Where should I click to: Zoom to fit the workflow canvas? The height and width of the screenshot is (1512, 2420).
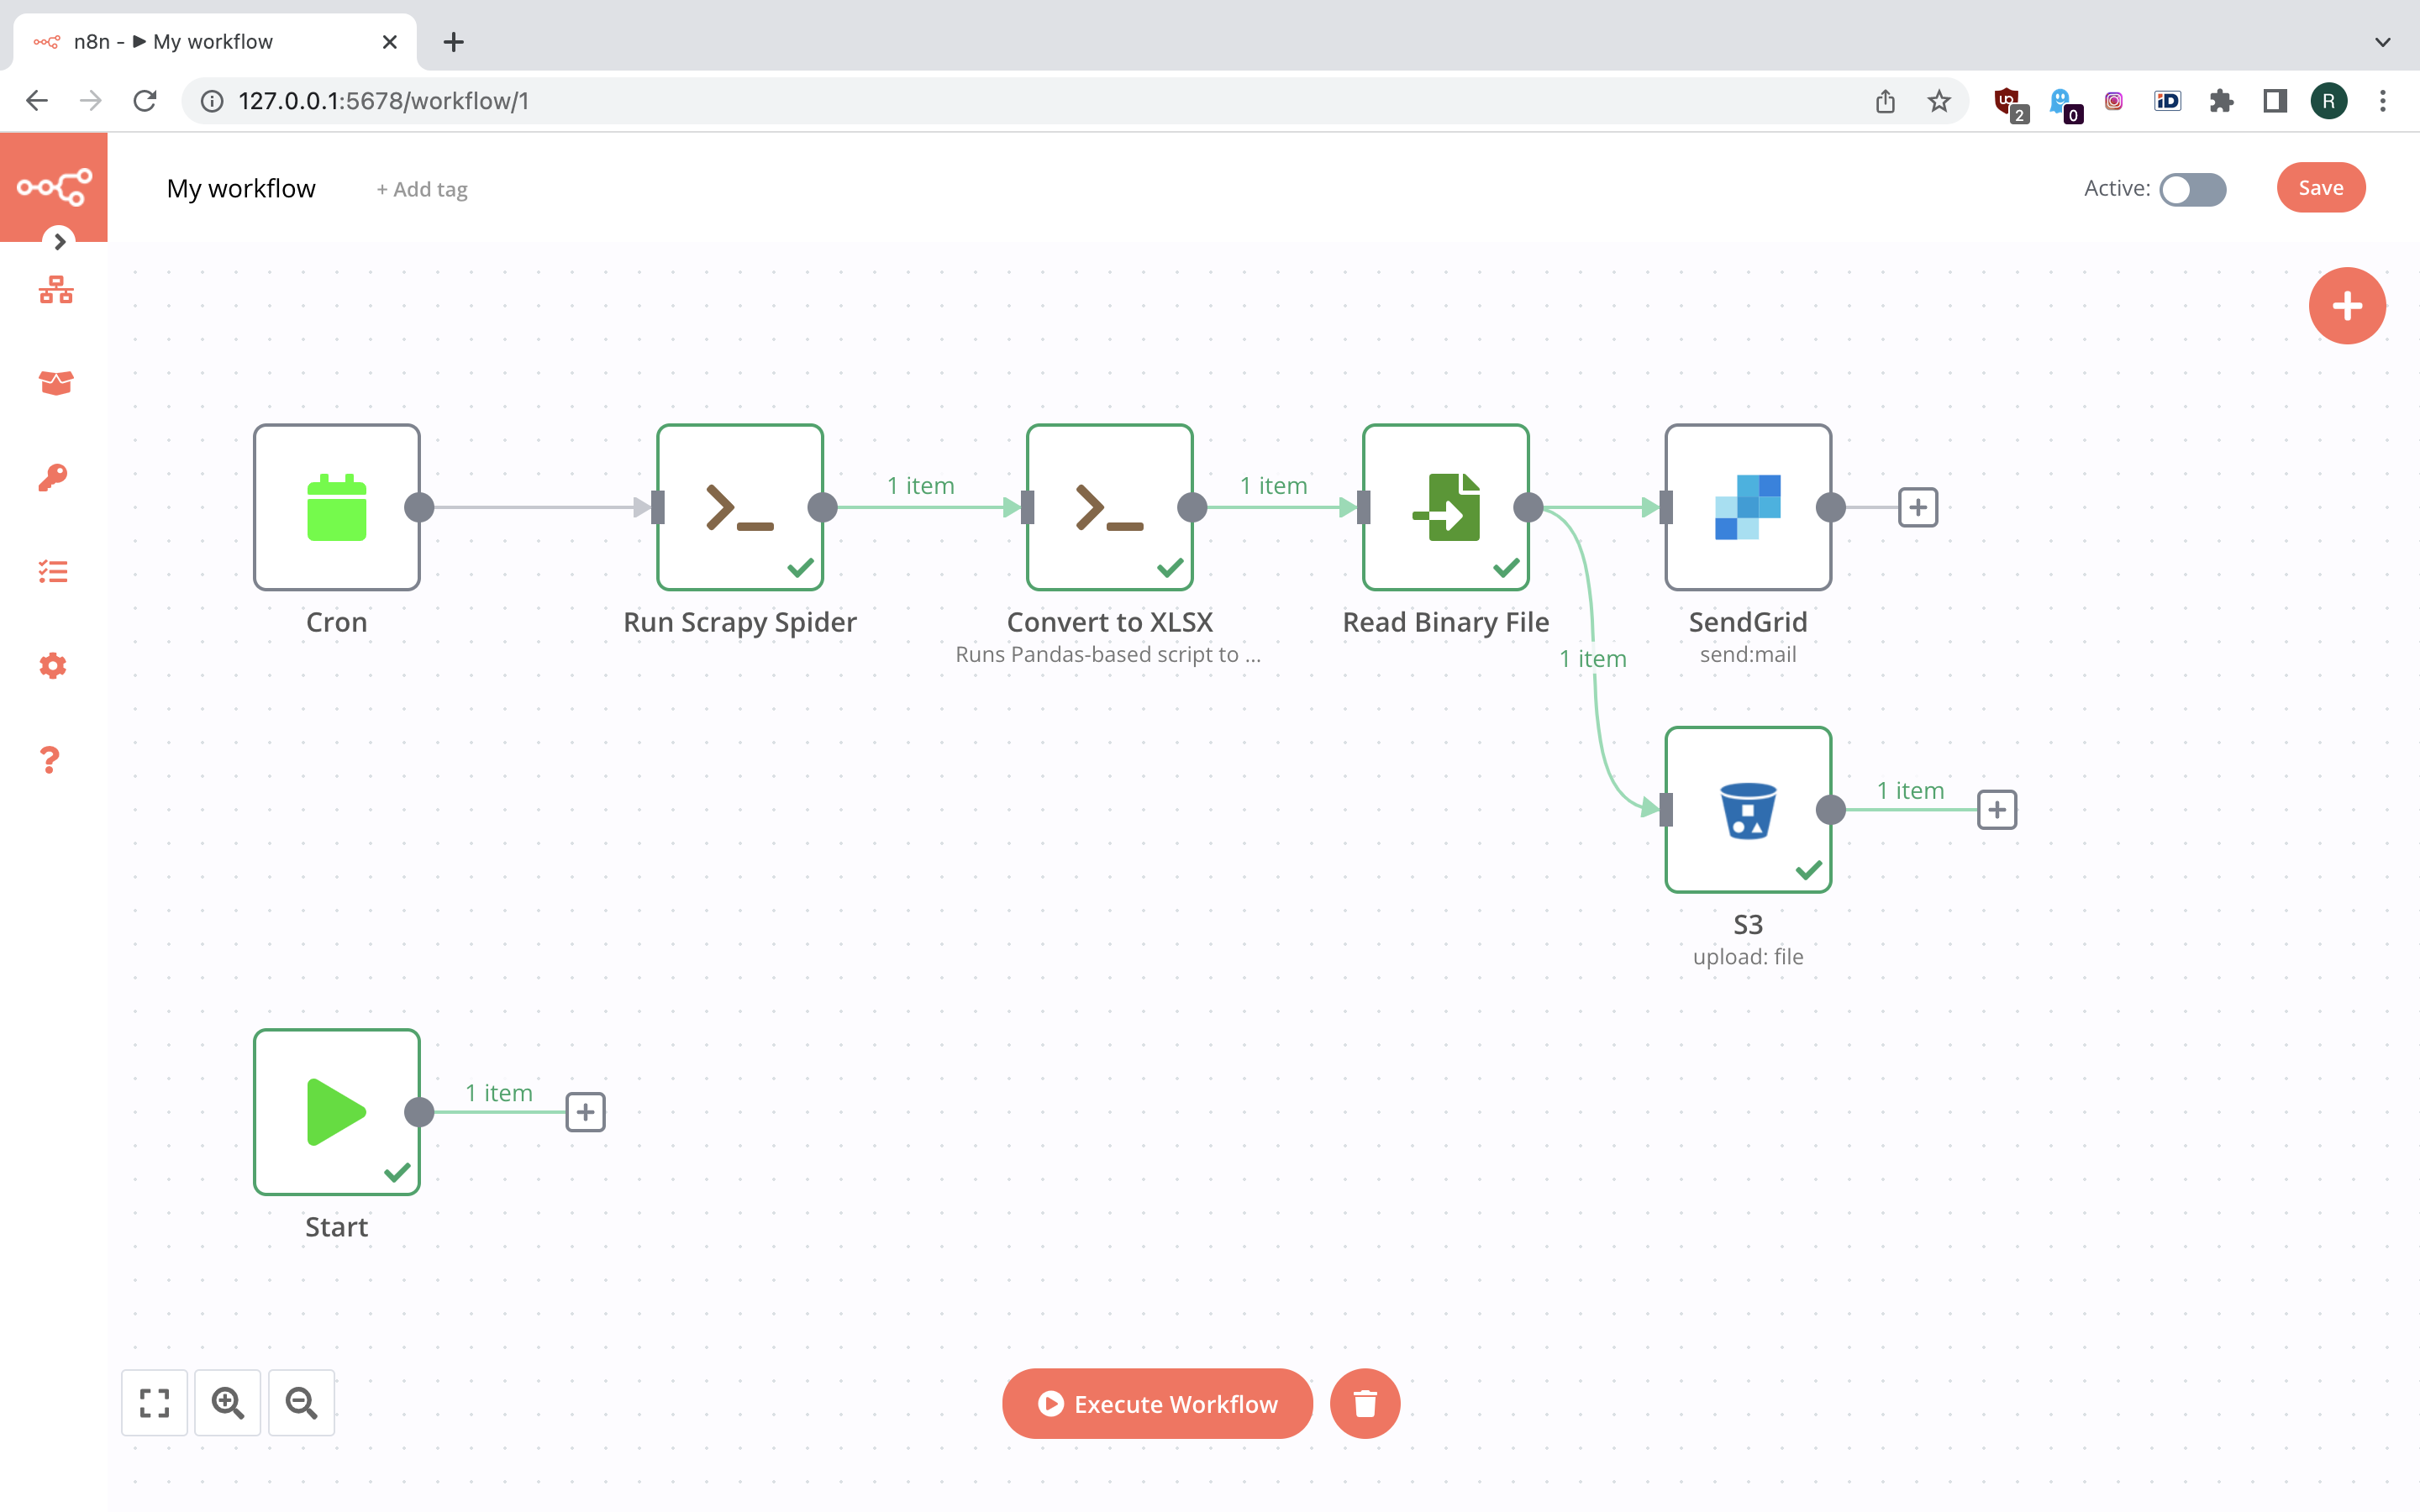(x=155, y=1403)
